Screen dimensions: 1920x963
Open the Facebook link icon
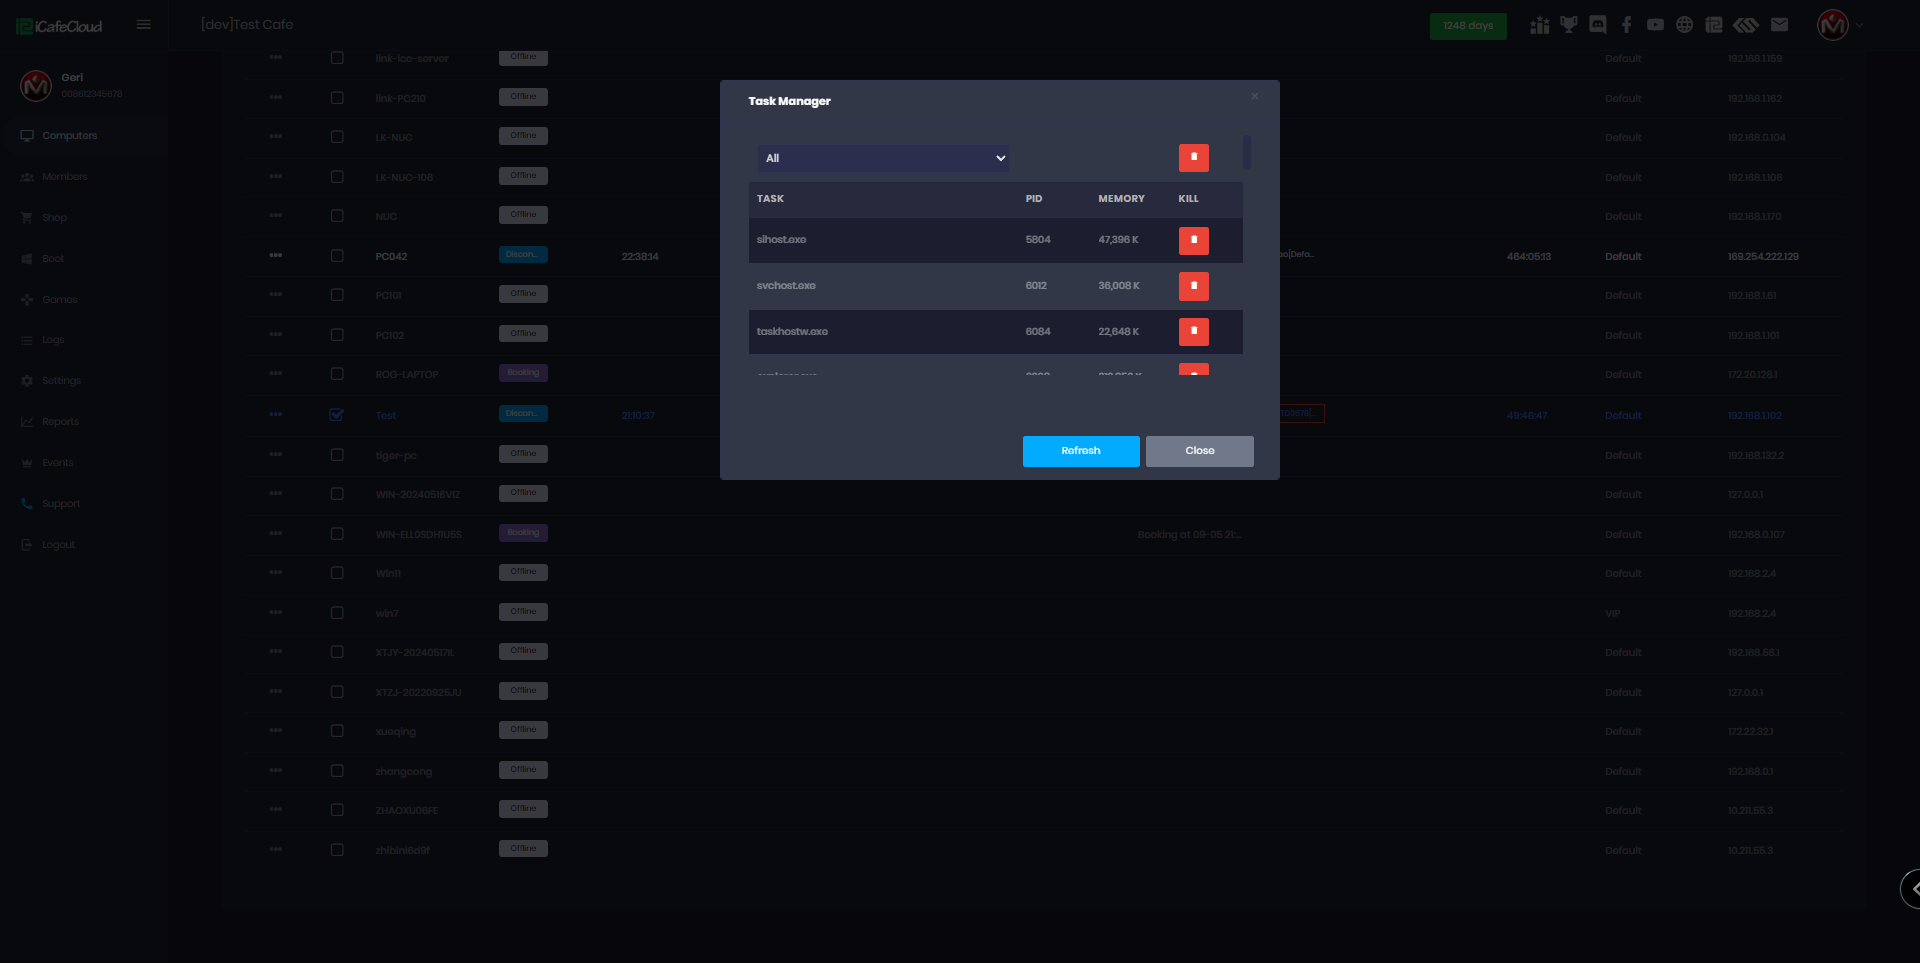click(1627, 25)
